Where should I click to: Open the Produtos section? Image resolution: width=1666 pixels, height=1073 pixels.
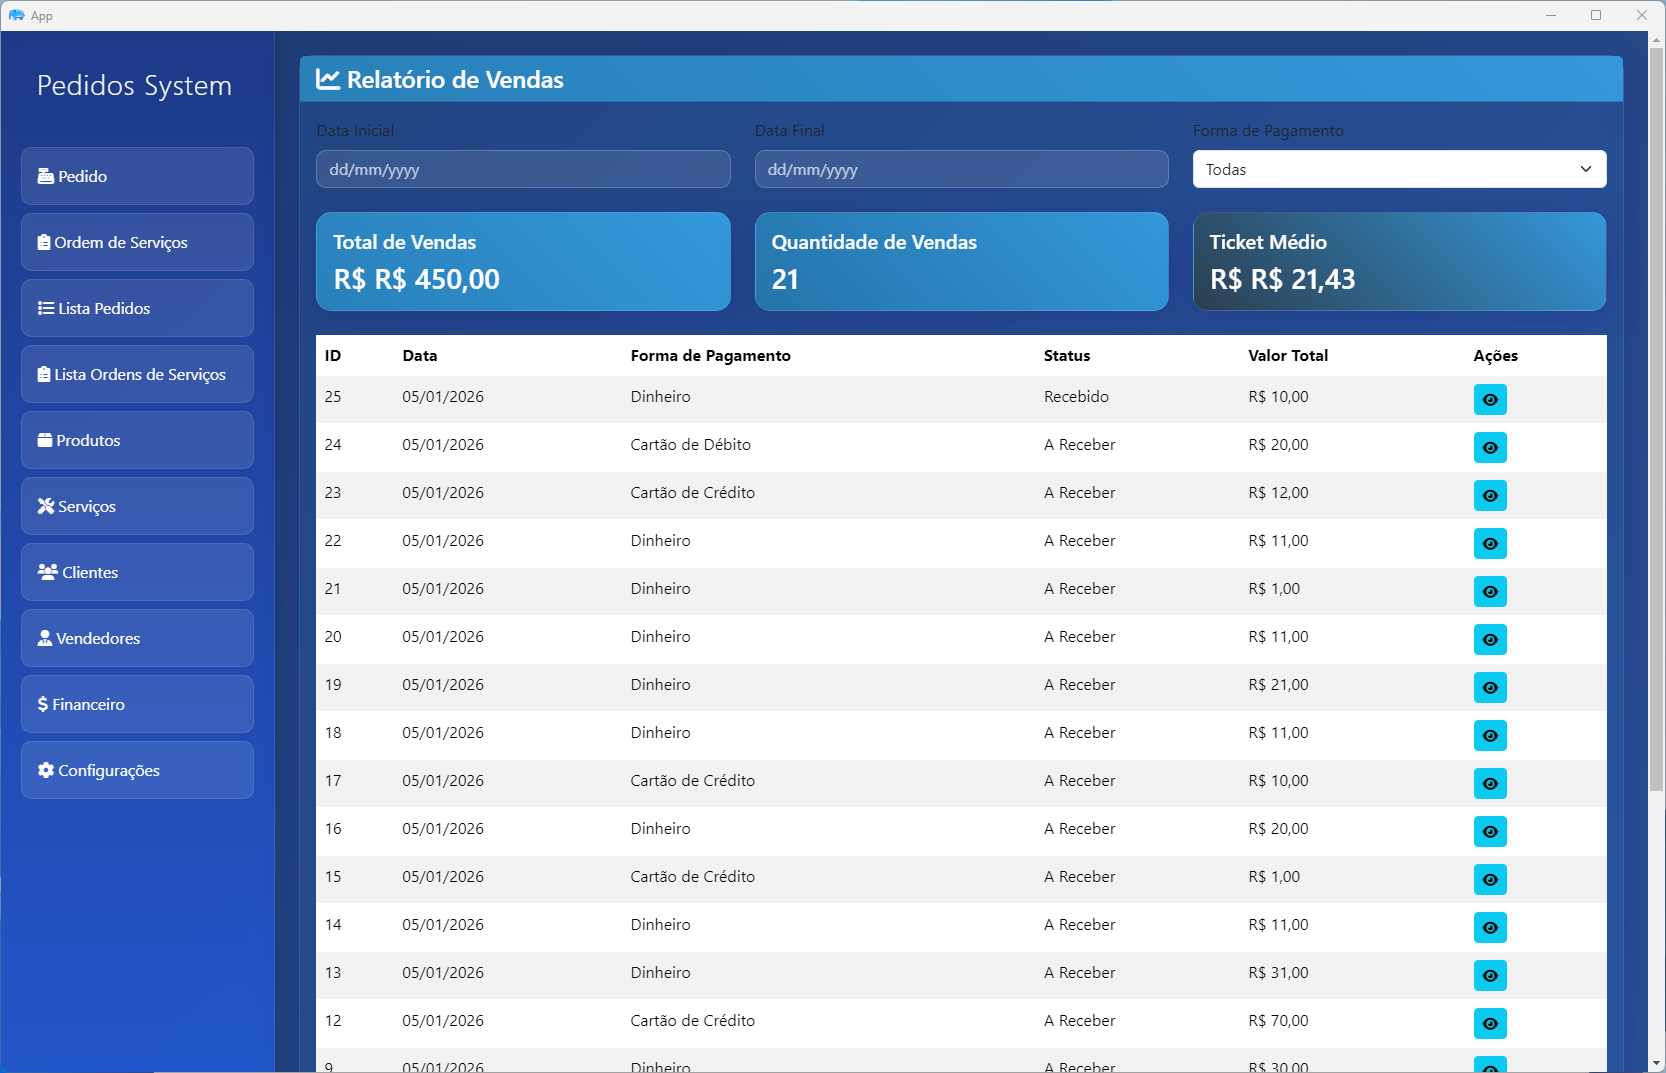(x=137, y=440)
